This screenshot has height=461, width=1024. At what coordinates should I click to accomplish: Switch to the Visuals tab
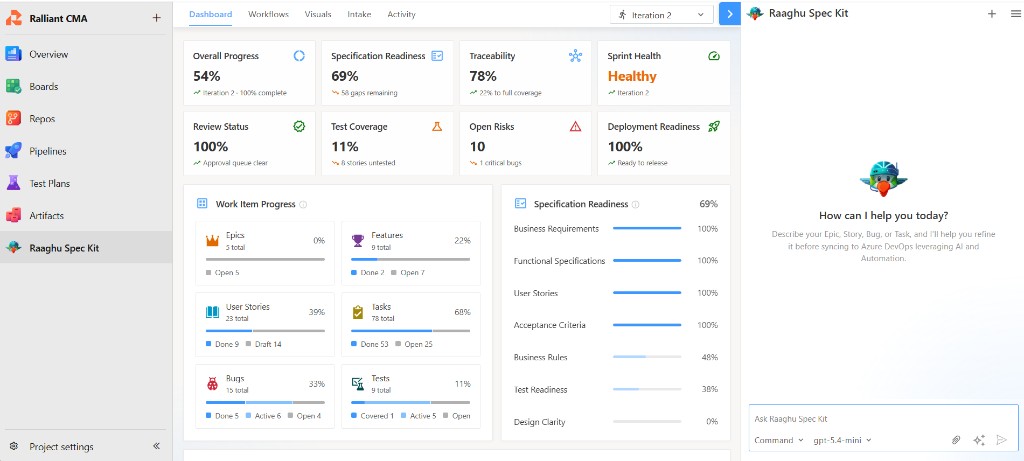(318, 14)
